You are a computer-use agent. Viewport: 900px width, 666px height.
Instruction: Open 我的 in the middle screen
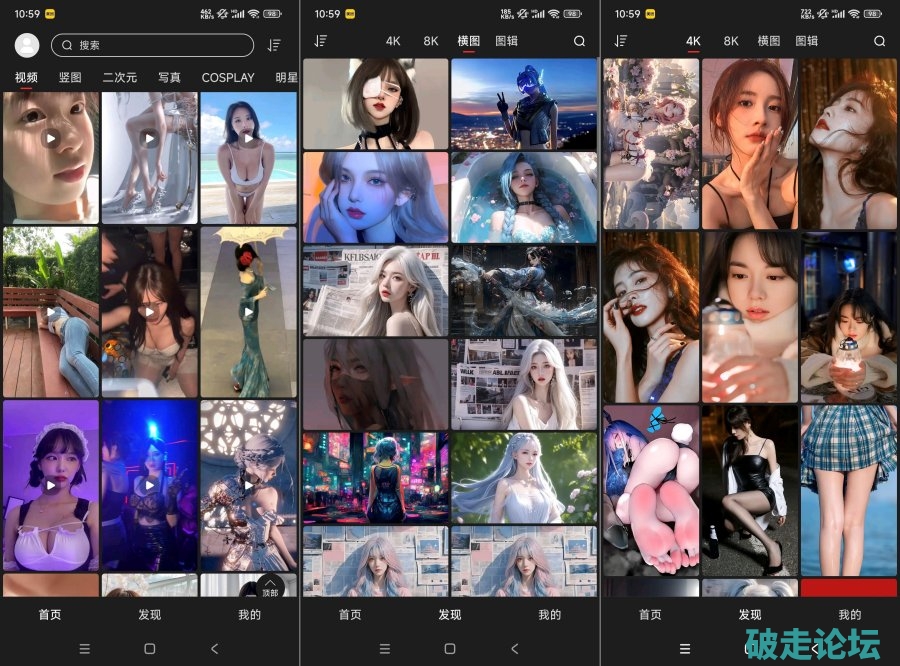click(x=549, y=615)
